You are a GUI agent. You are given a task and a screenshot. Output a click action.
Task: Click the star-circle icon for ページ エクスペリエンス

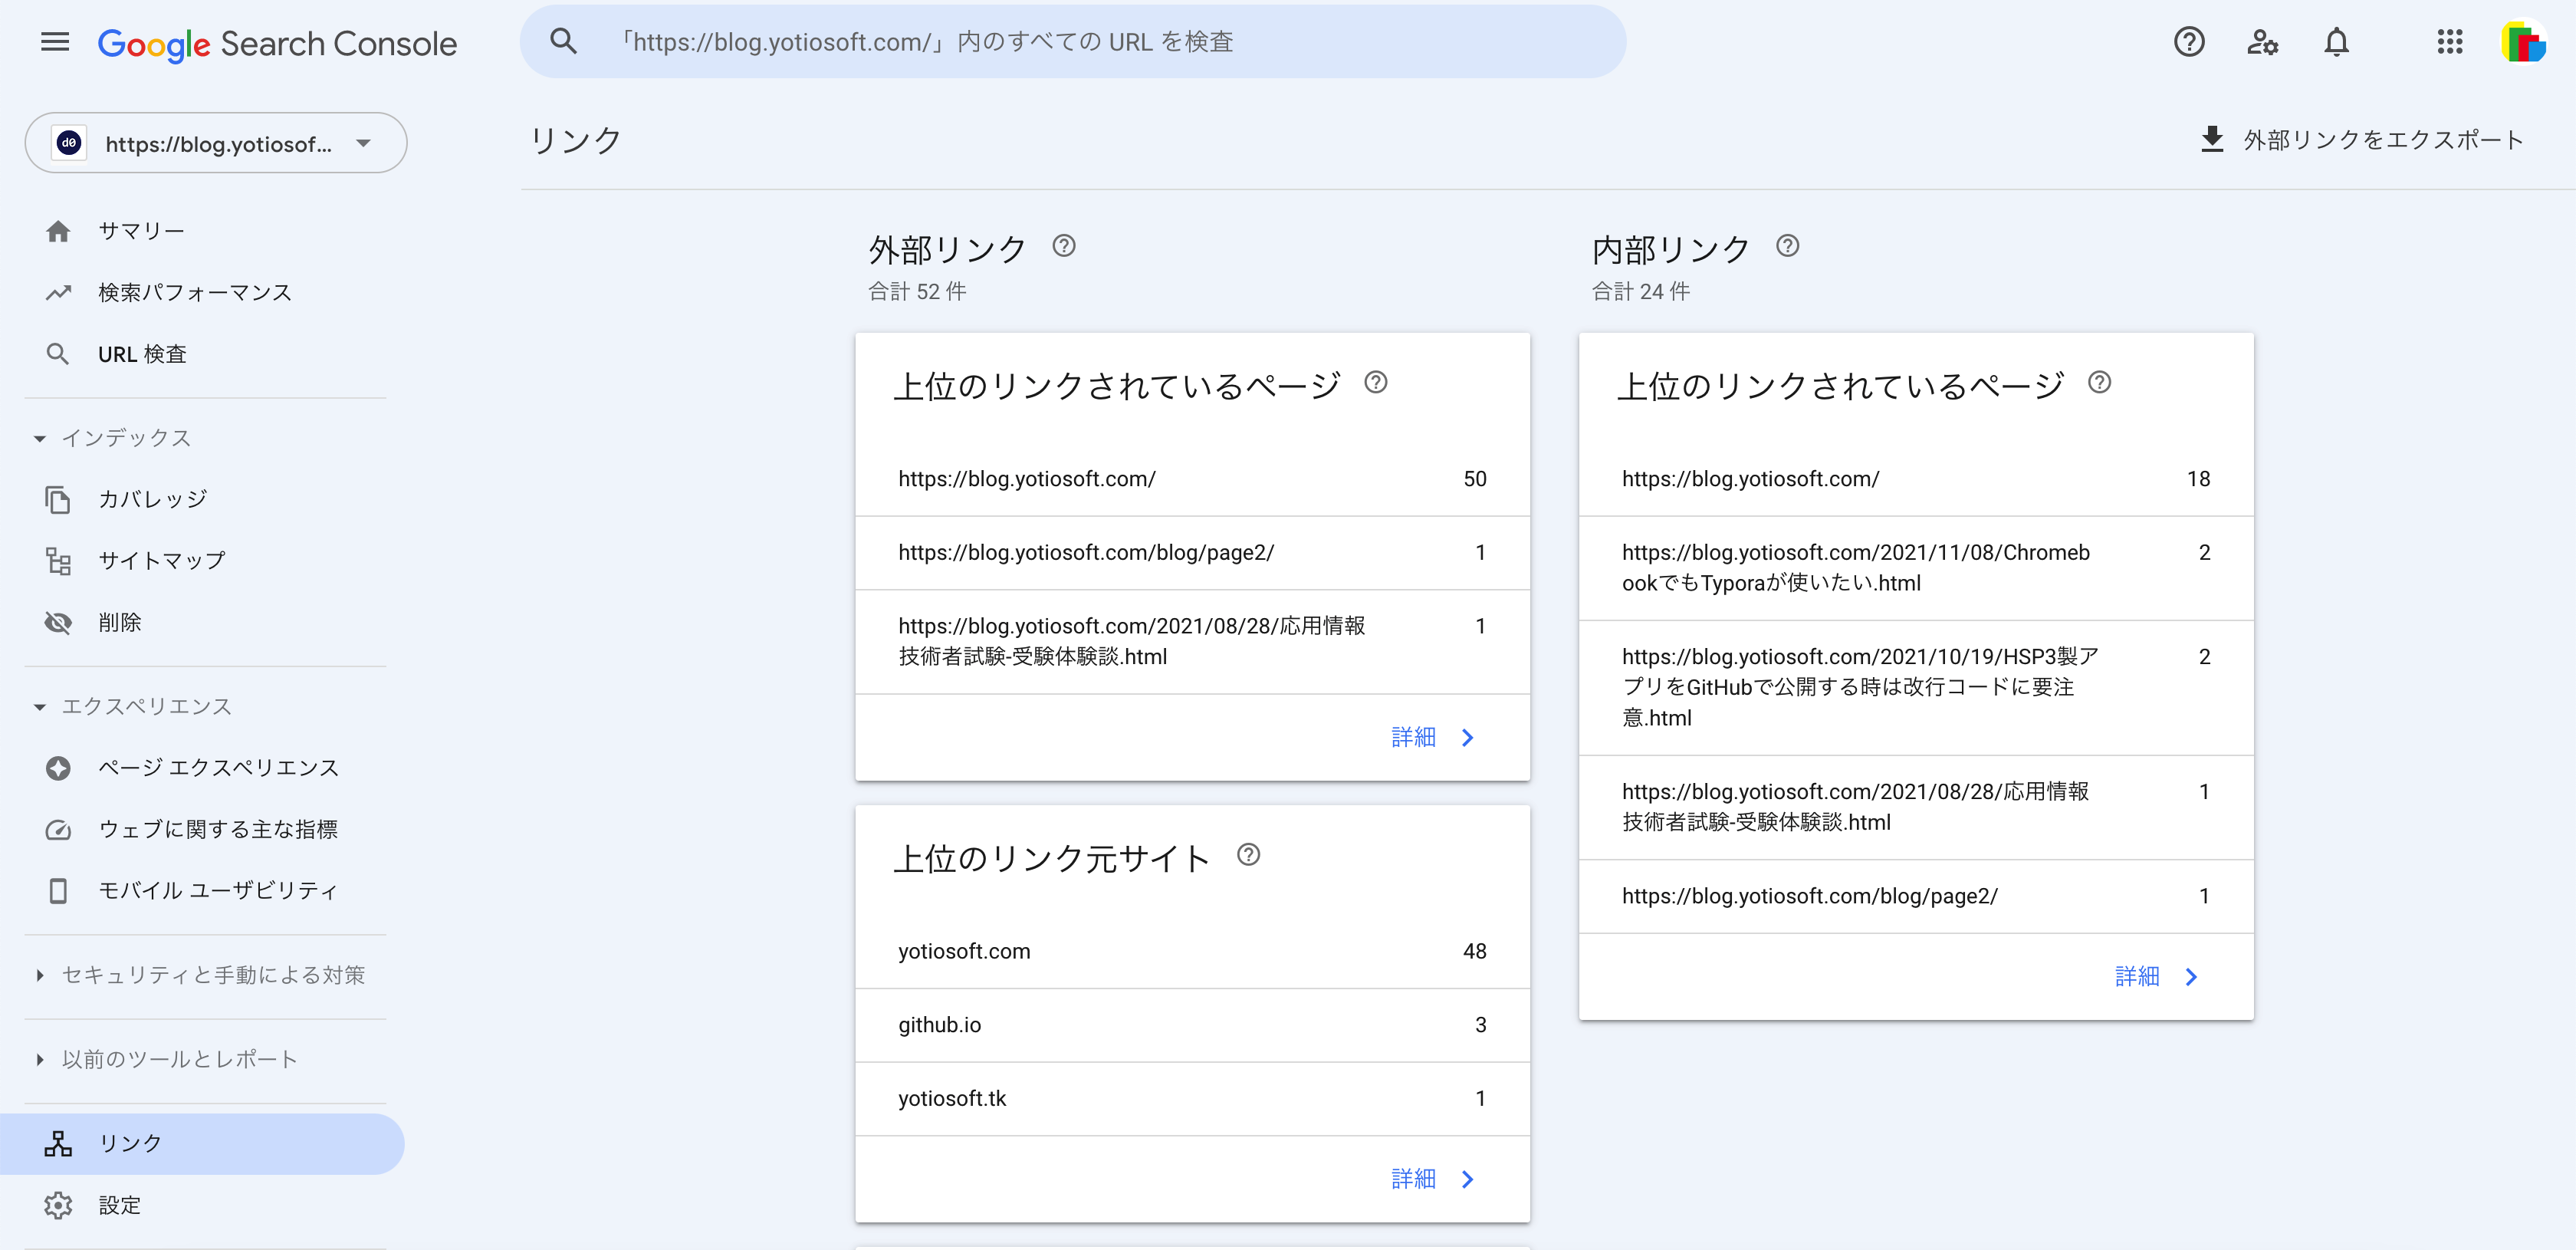click(58, 767)
